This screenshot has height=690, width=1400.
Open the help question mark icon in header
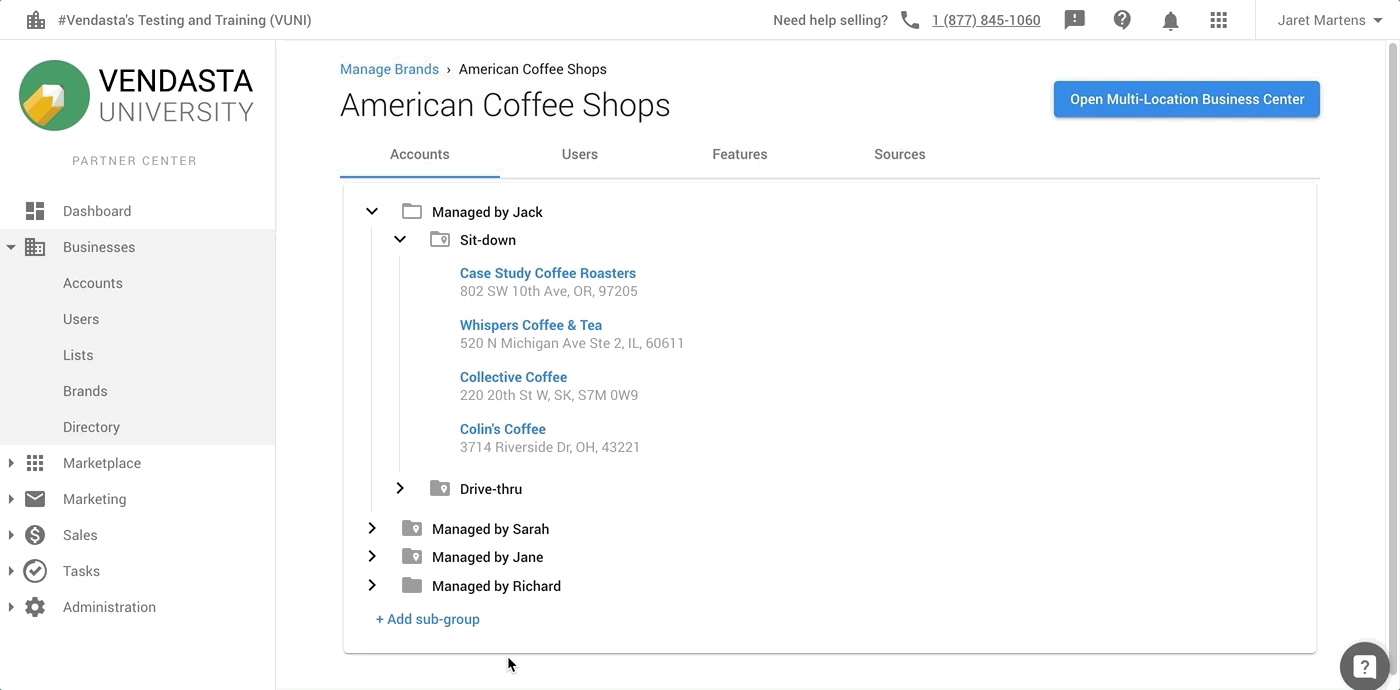1123,20
